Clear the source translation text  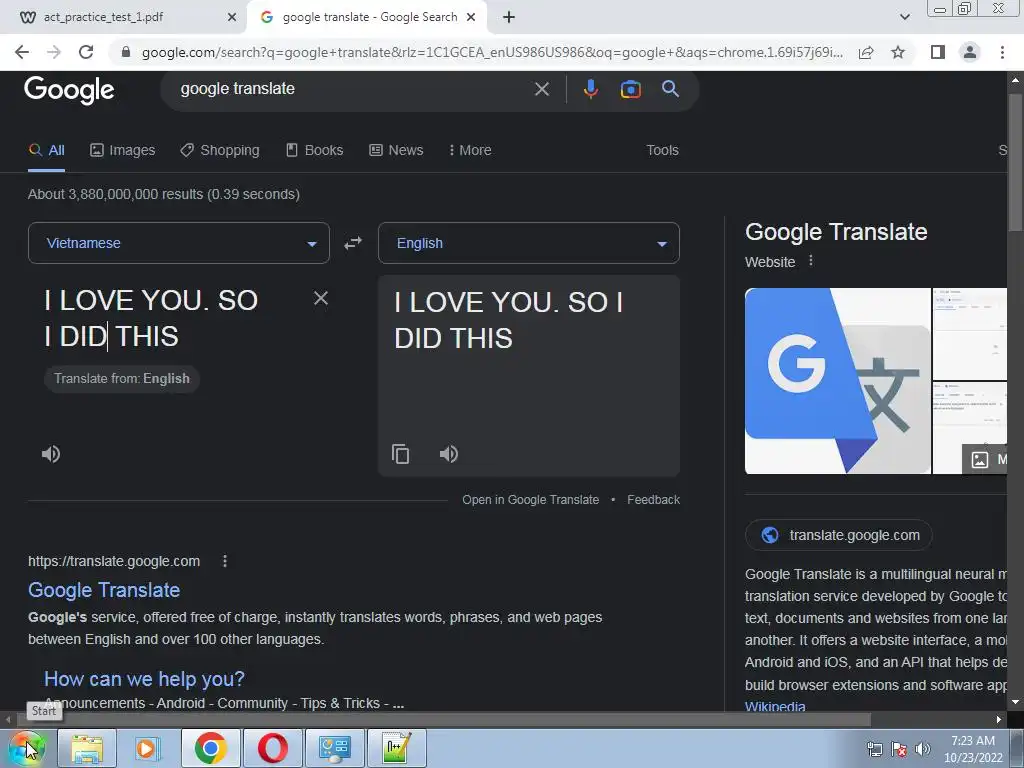click(321, 298)
